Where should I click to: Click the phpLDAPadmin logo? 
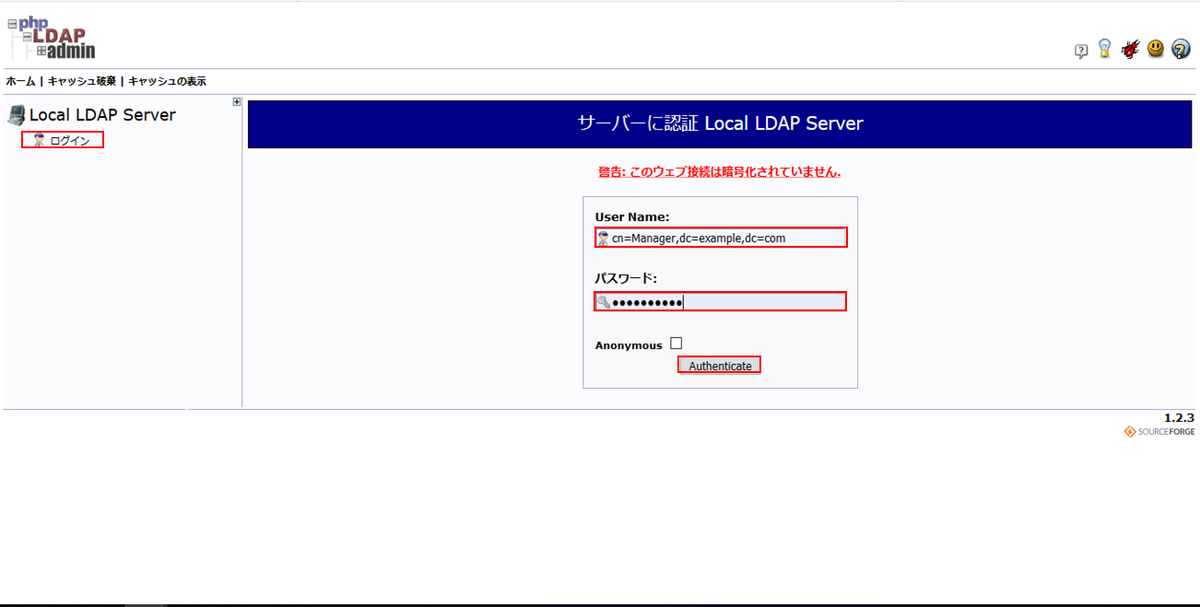52,38
